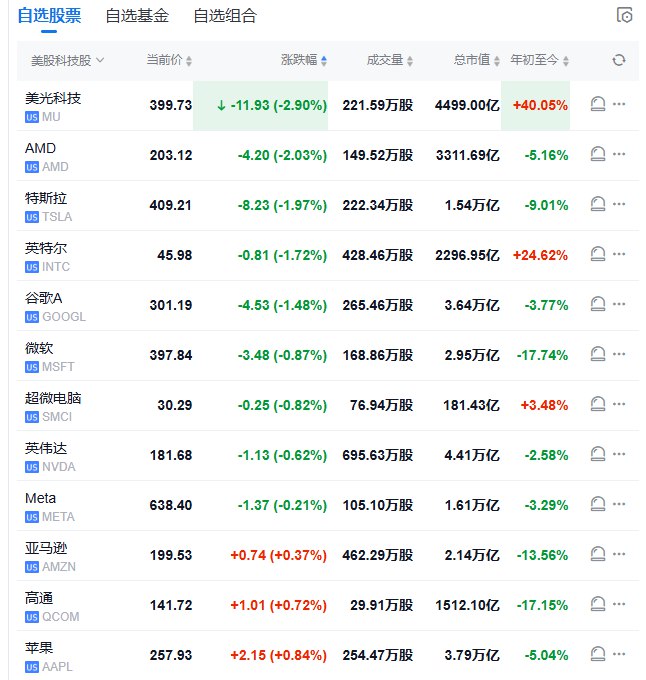Open more options for 苹果 AAPL
This screenshot has height=680, width=646.
pyautogui.click(x=619, y=654)
